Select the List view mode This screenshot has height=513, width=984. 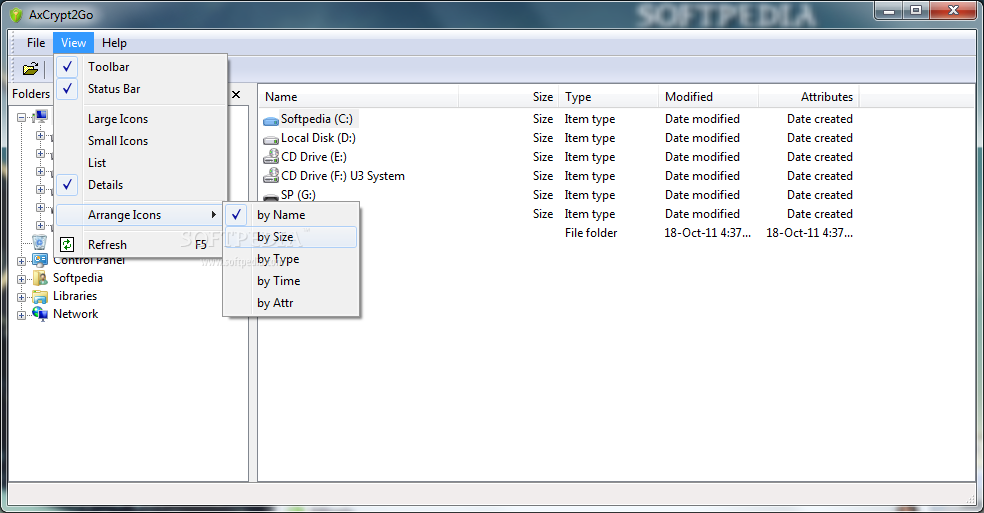[141, 163]
